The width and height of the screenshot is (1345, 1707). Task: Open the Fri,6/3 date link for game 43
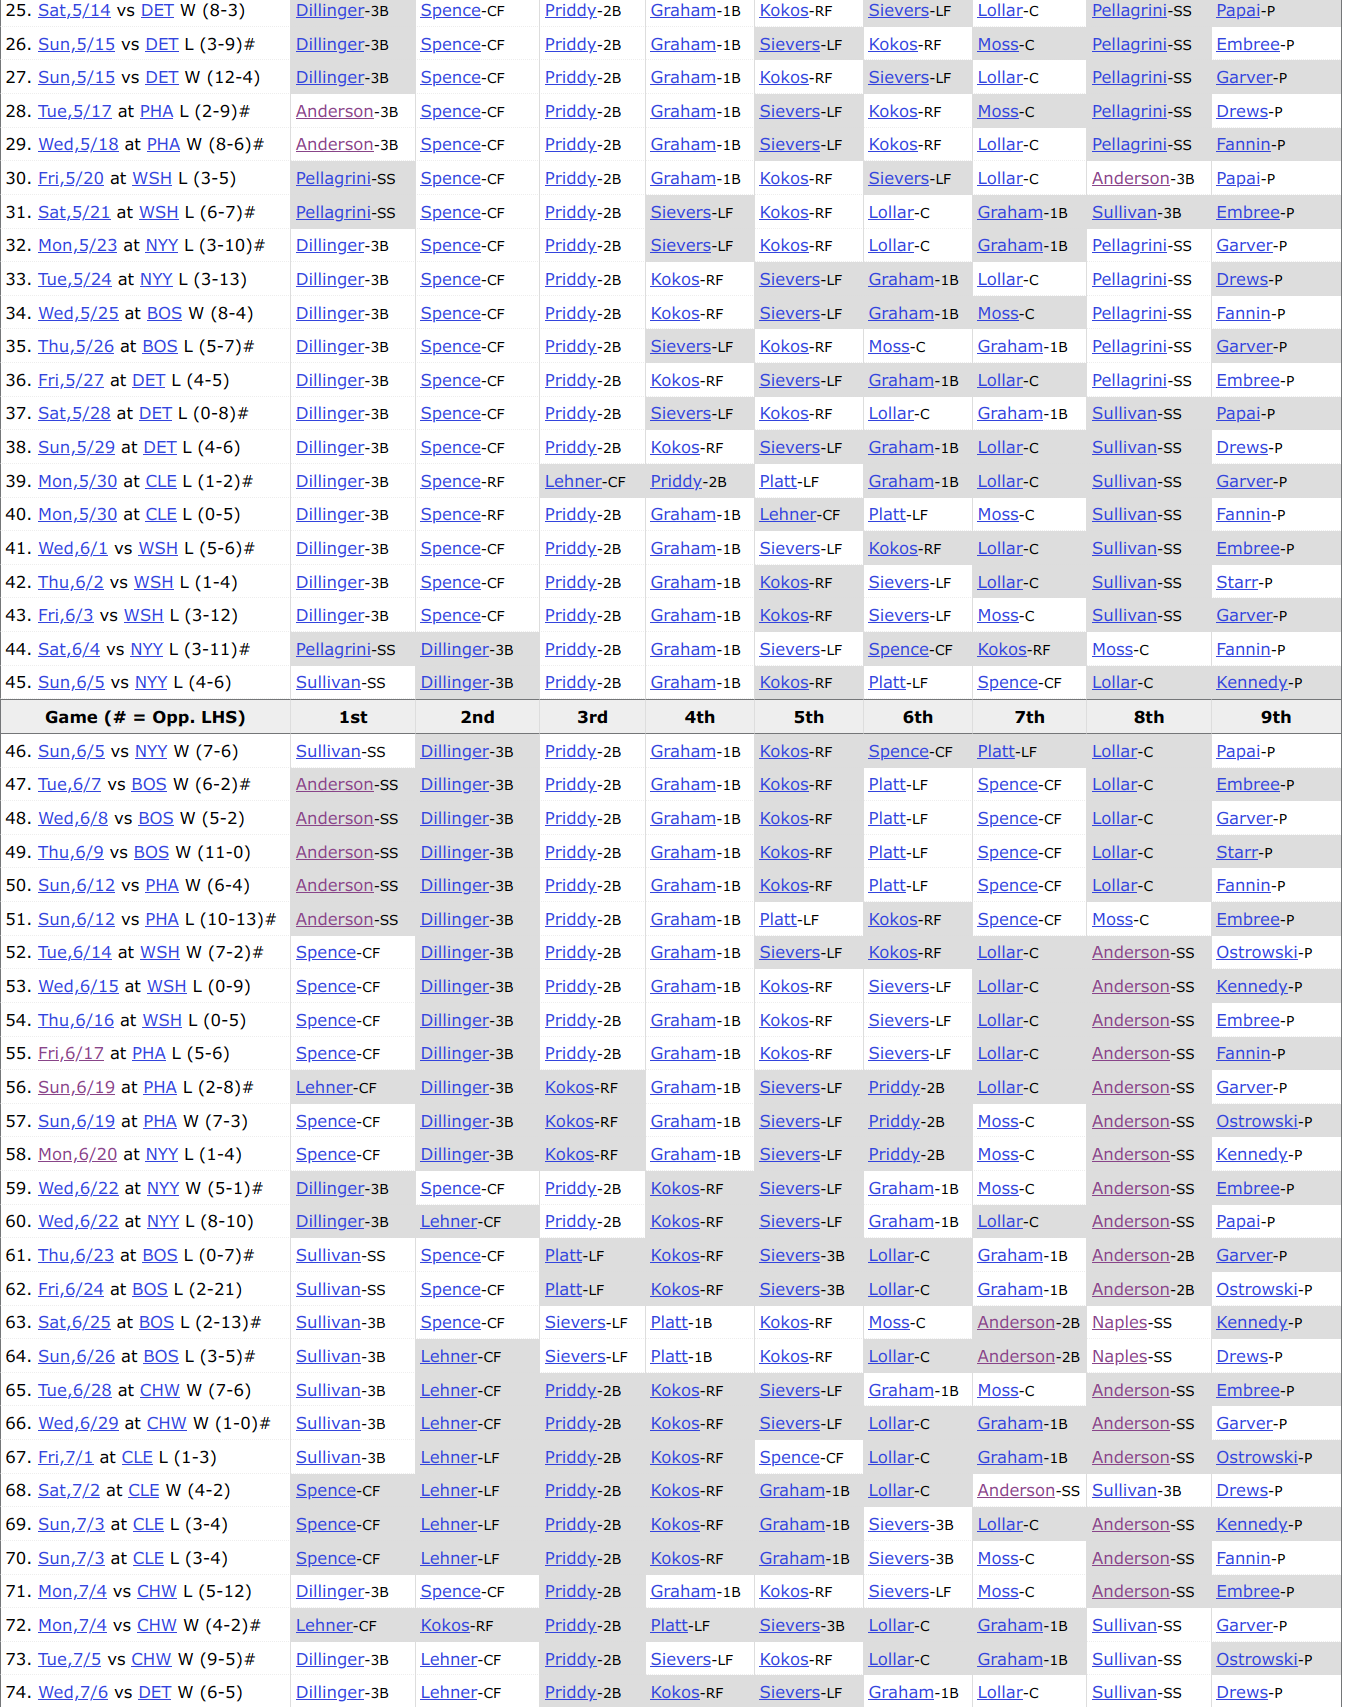[66, 616]
